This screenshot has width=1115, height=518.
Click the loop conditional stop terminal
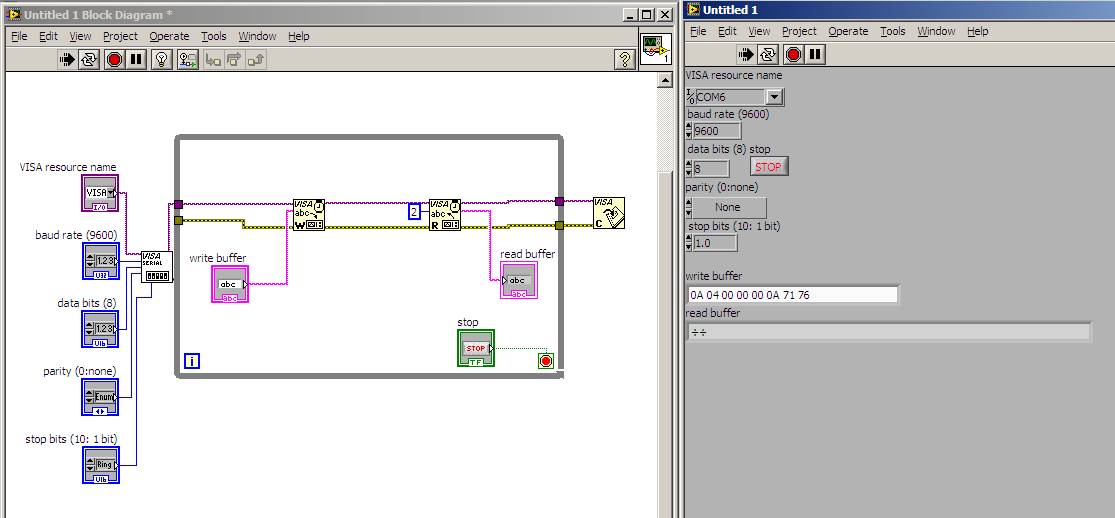pos(545,361)
